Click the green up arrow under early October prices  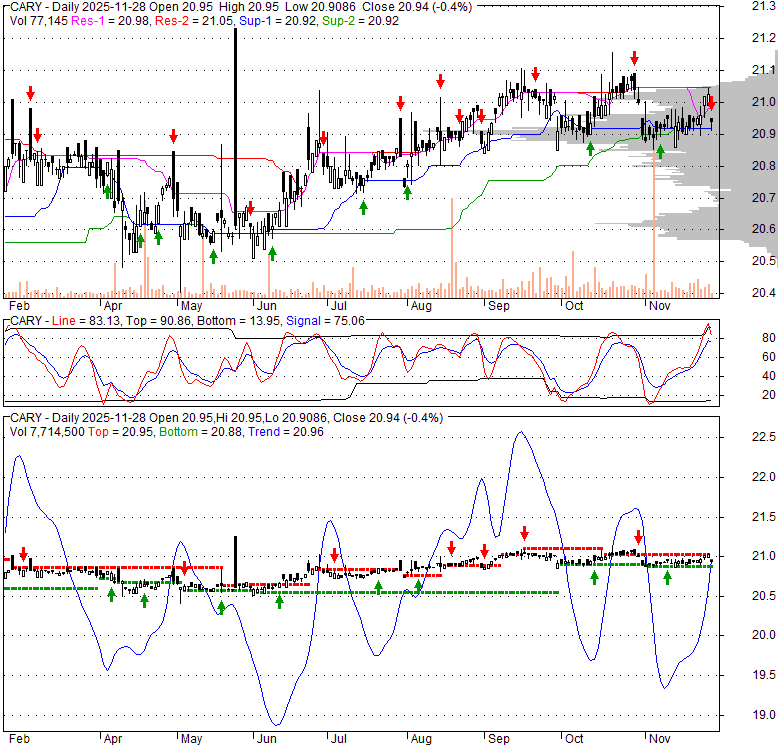click(x=590, y=149)
